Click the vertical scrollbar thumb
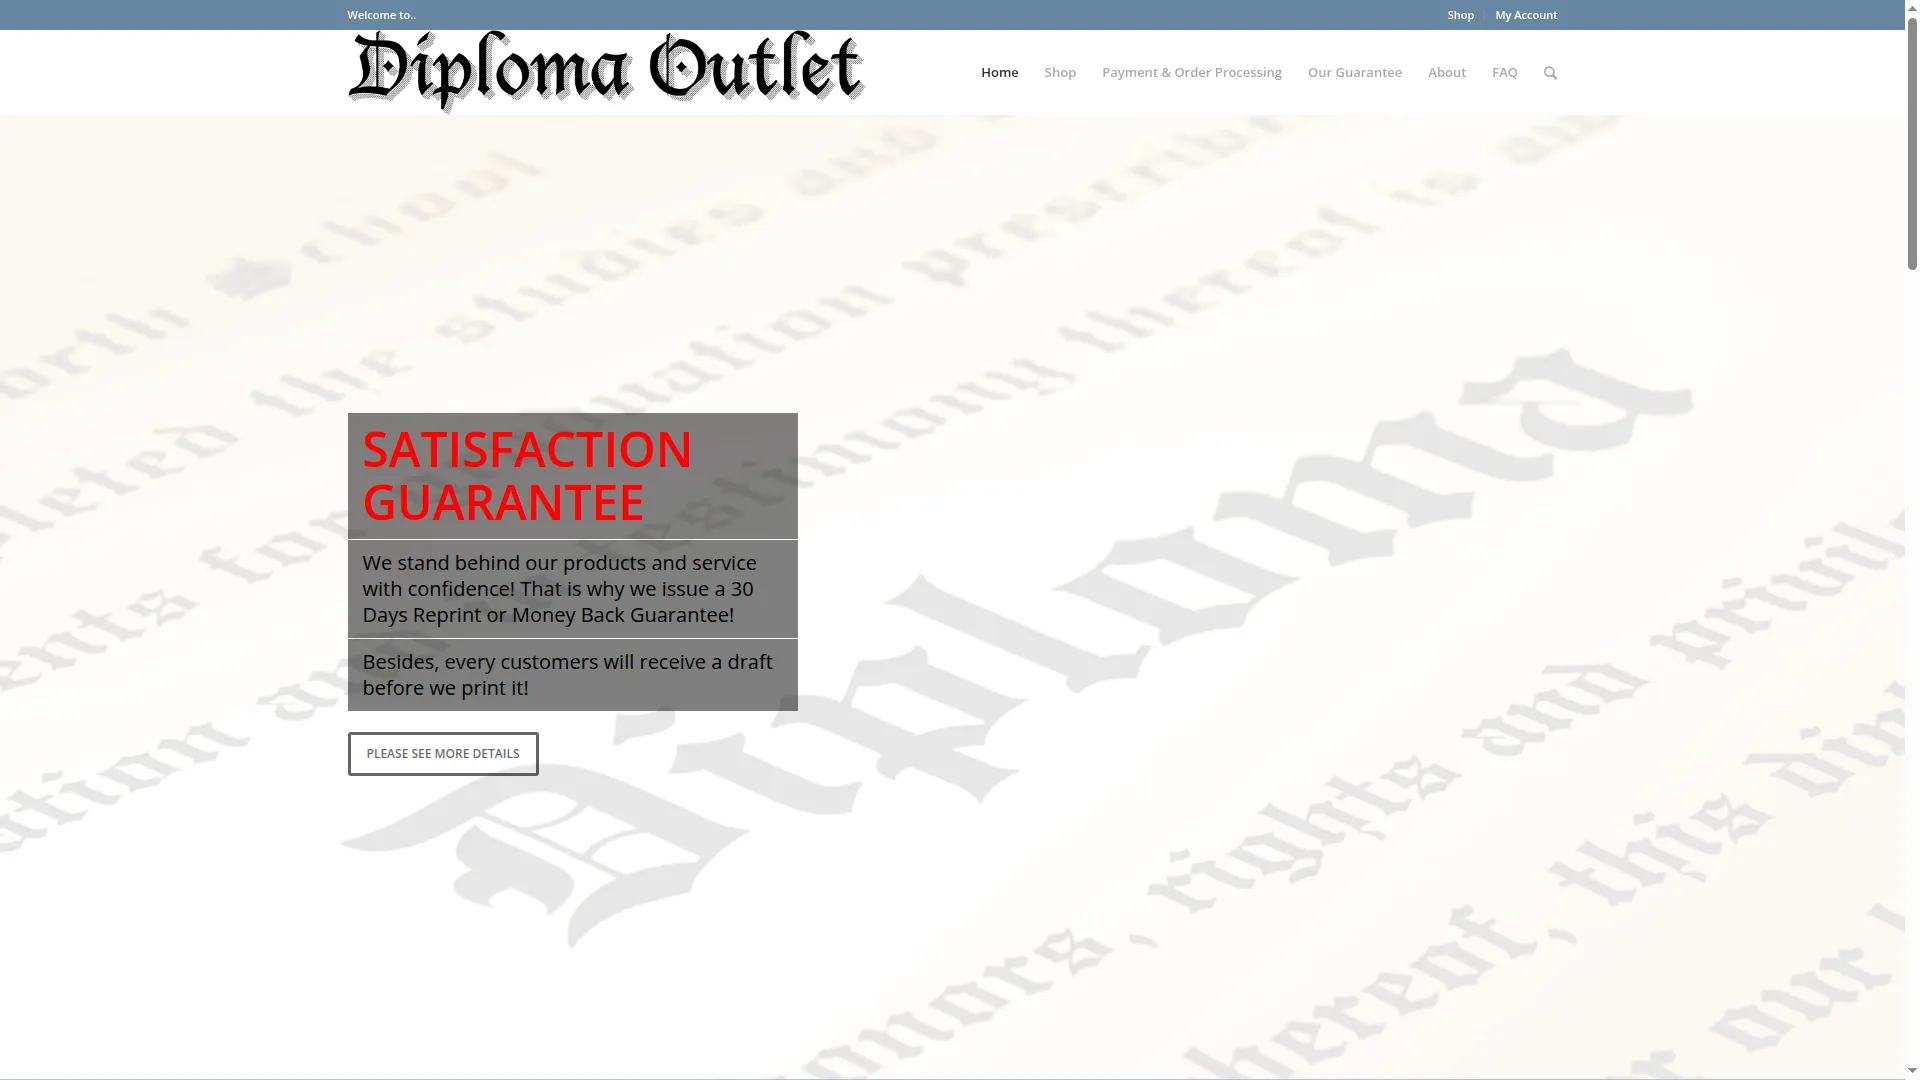1920x1080 pixels. [1912, 143]
